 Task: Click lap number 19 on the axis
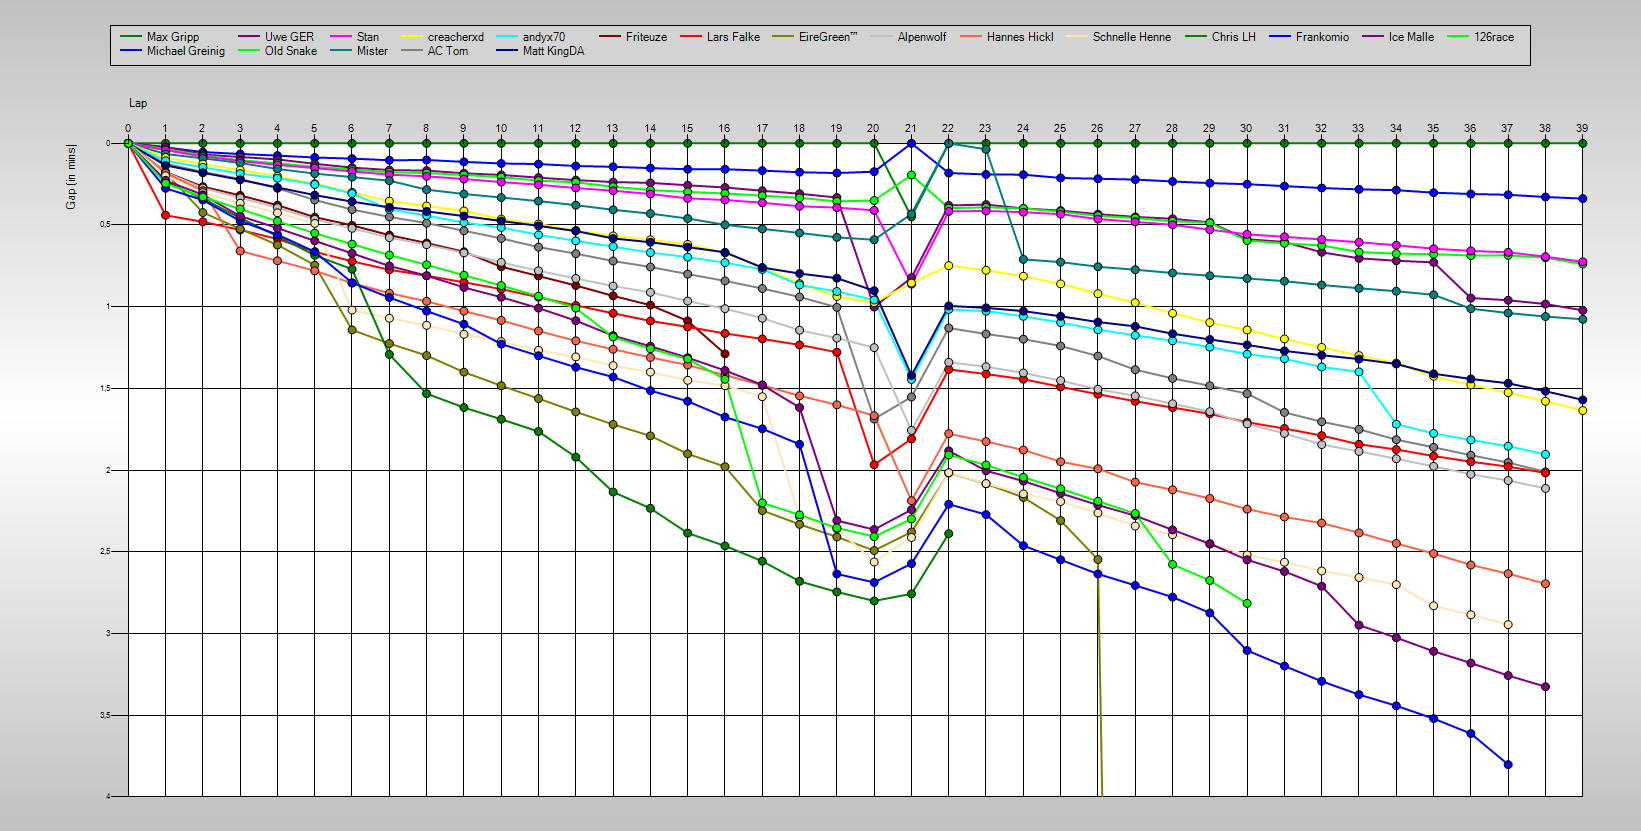pos(836,128)
